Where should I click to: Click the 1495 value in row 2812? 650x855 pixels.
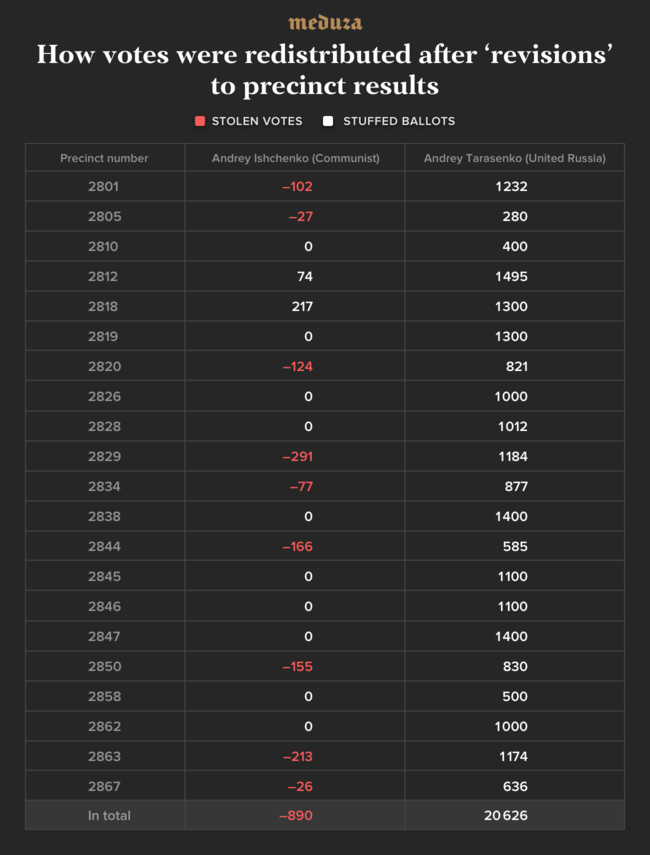click(511, 276)
